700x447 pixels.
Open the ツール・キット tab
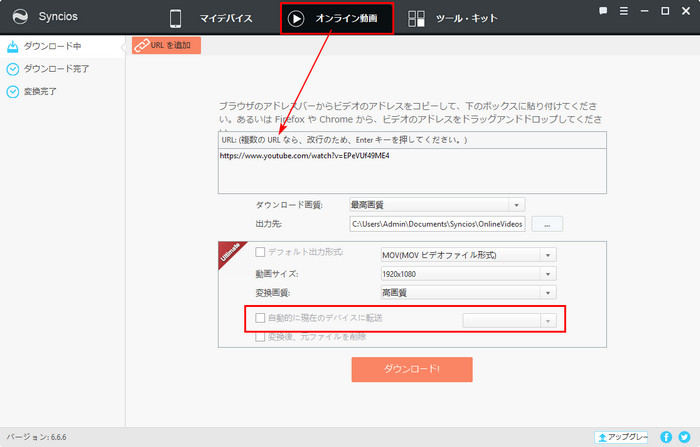(x=453, y=18)
